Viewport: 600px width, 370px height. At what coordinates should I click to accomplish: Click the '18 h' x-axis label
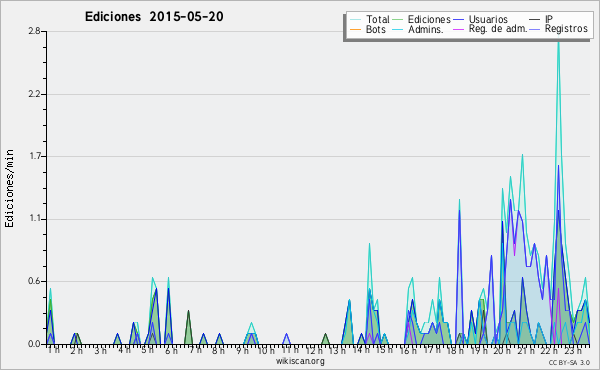click(x=455, y=351)
